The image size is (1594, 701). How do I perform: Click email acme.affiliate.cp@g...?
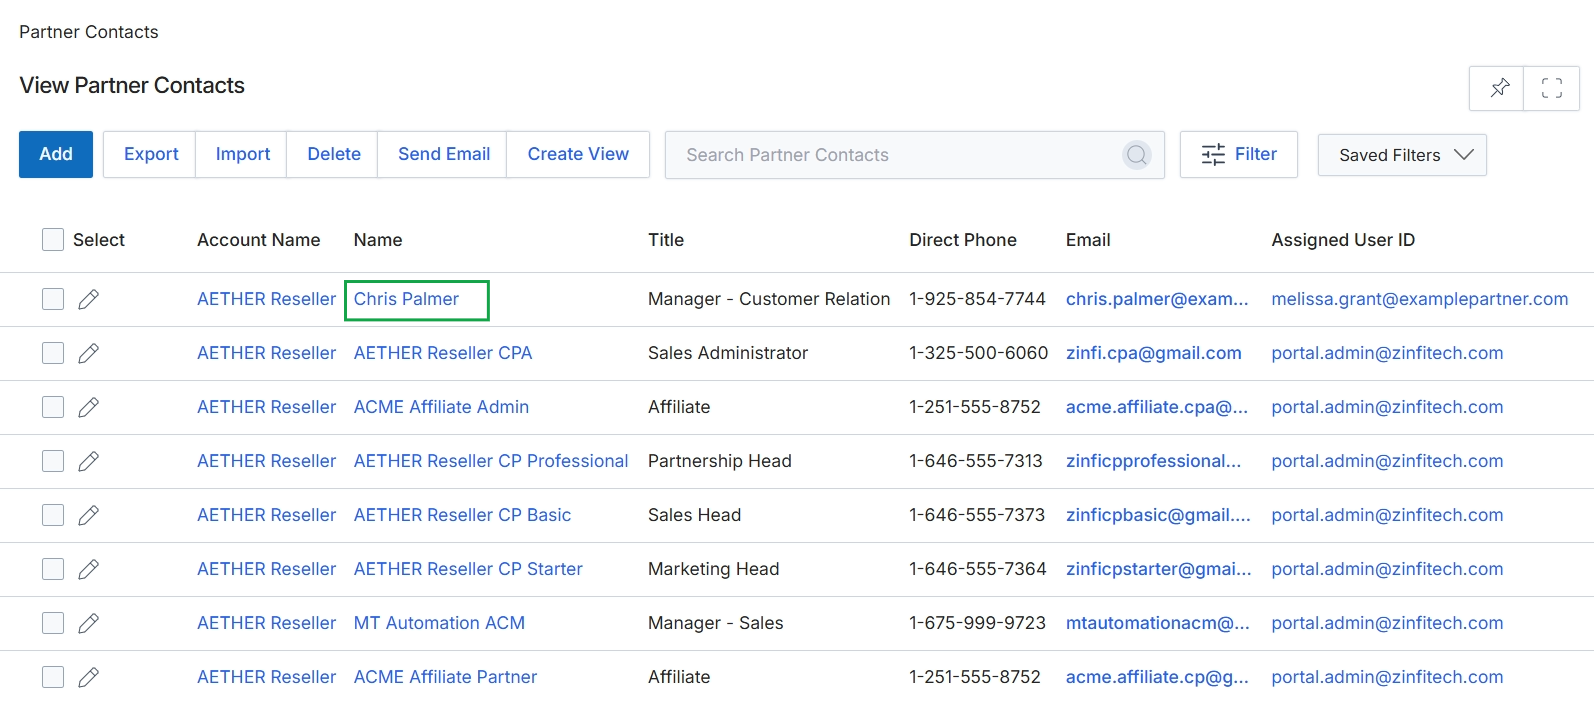pyautogui.click(x=1157, y=677)
